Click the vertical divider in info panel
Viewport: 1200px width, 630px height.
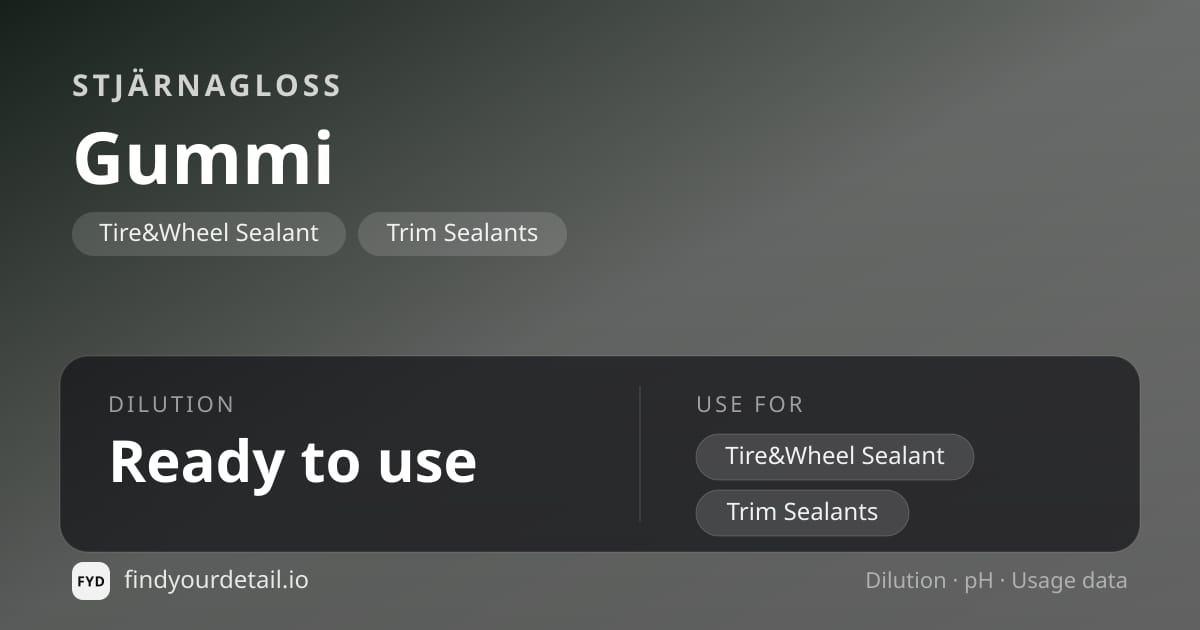click(640, 454)
